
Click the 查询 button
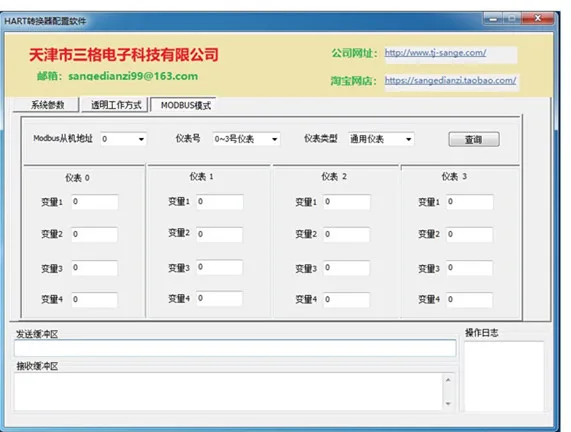pos(474,139)
